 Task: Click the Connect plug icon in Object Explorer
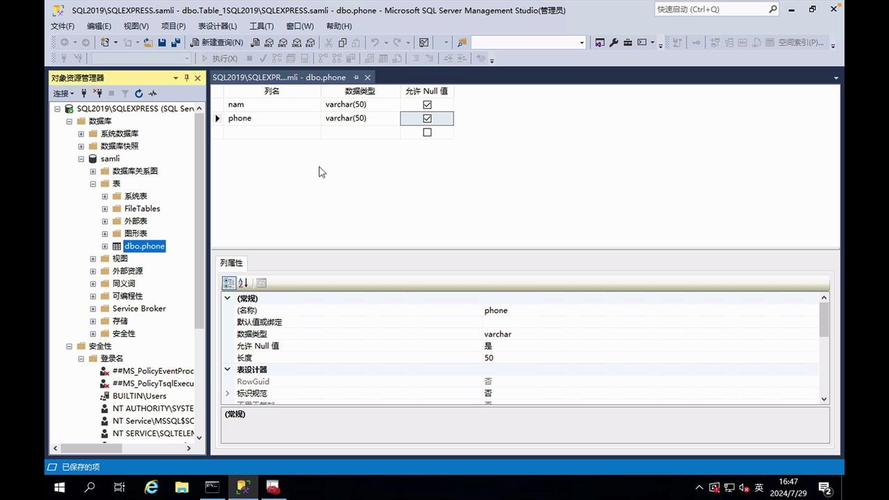[84, 93]
